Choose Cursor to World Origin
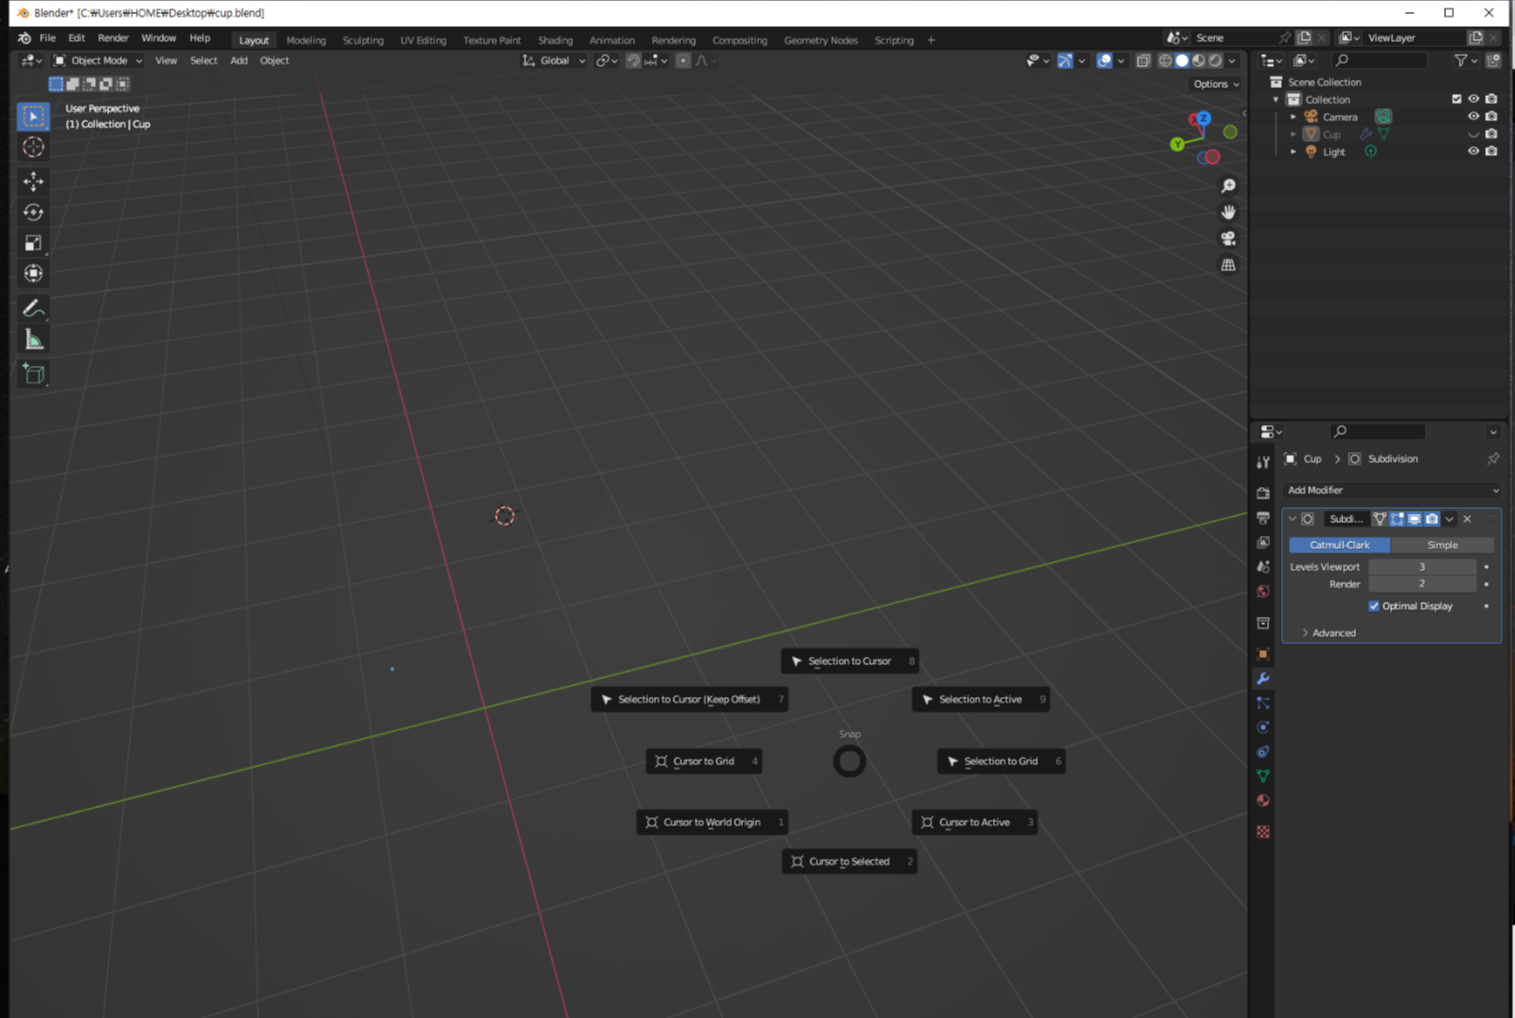The width and height of the screenshot is (1515, 1018). (x=712, y=822)
